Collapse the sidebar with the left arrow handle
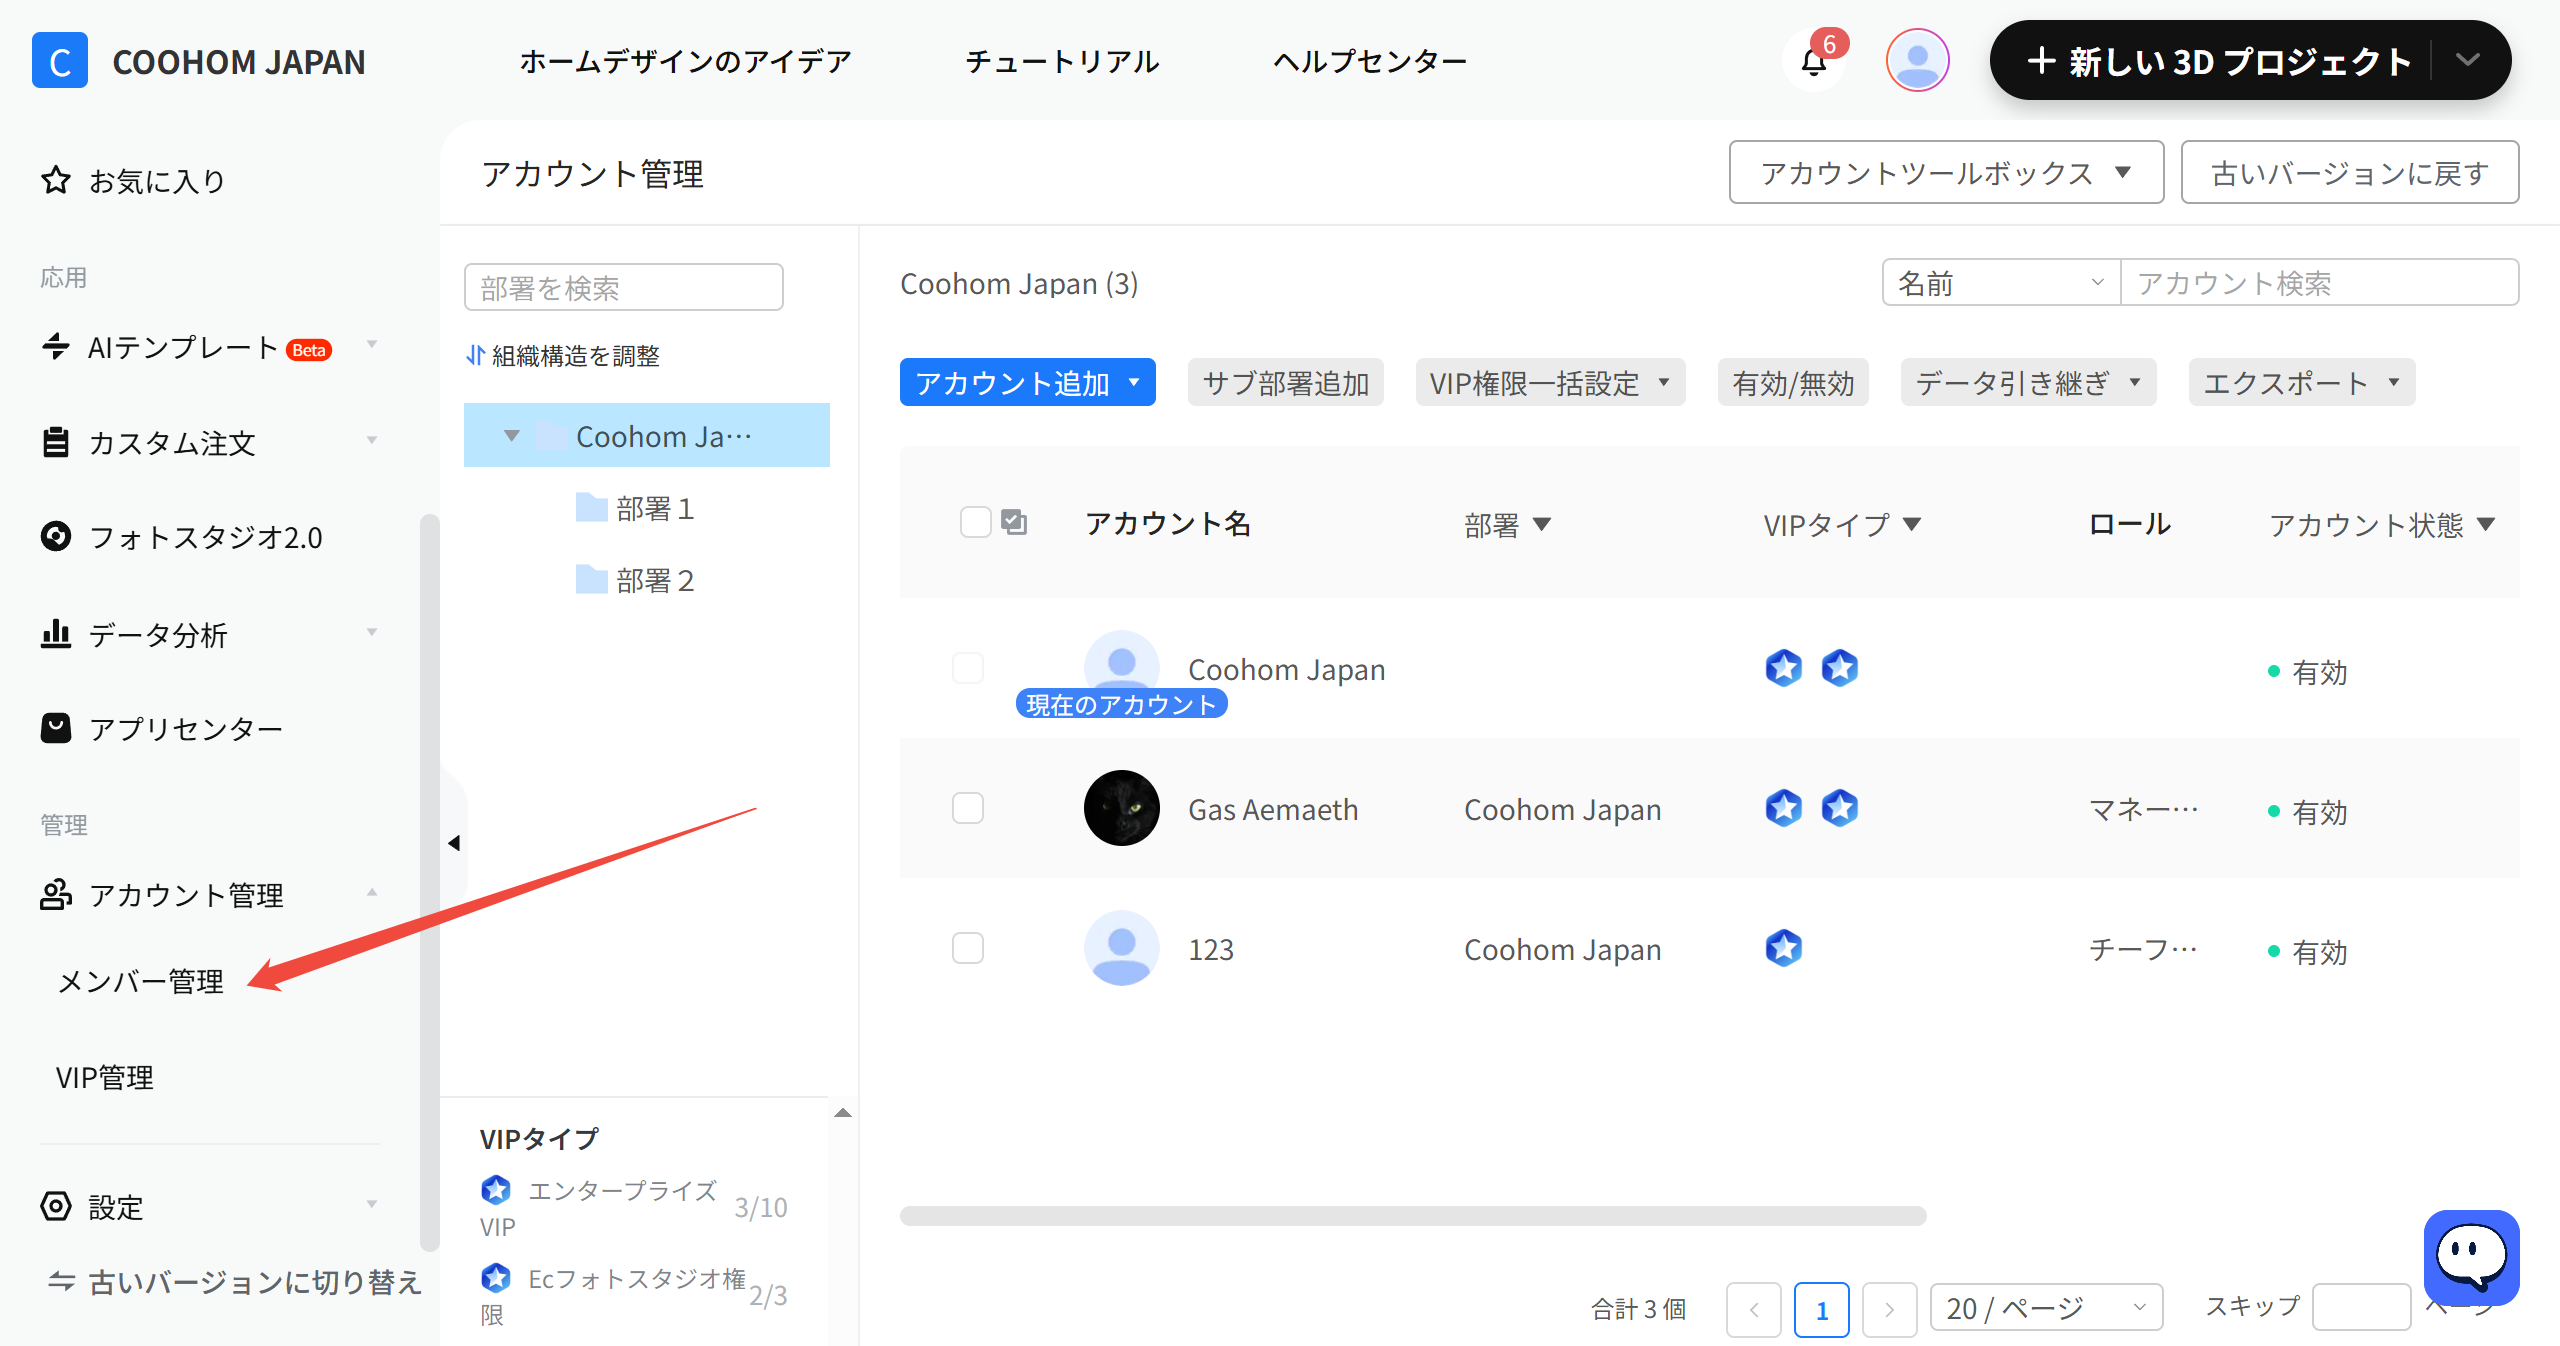Image resolution: width=2560 pixels, height=1346 pixels. click(x=454, y=843)
